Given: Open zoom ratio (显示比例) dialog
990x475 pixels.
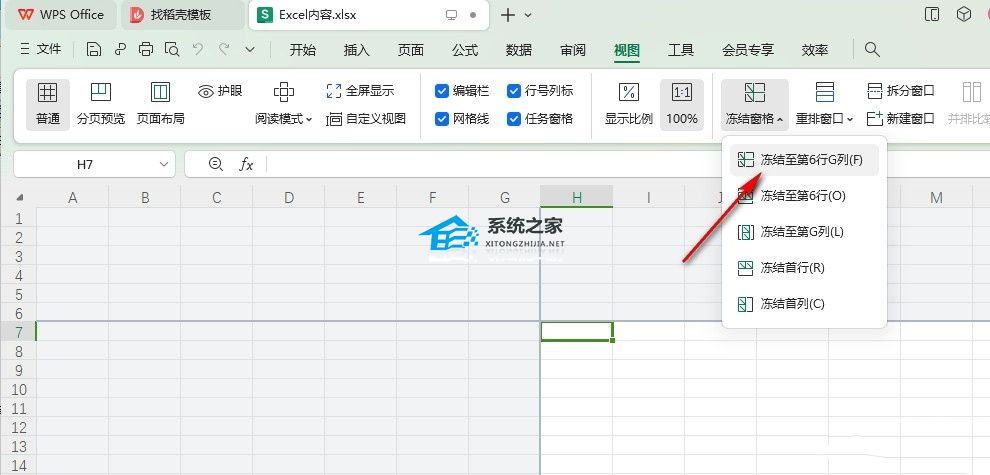Looking at the screenshot, I should click(628, 104).
